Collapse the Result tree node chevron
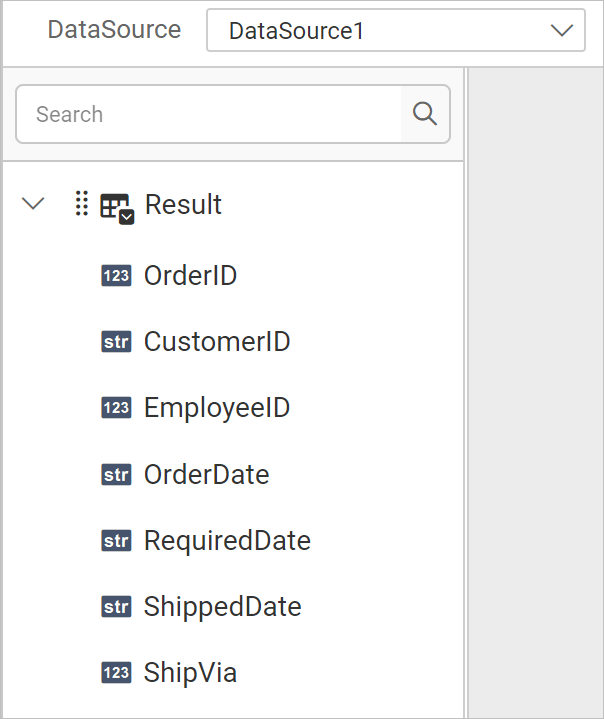Image resolution: width=604 pixels, height=719 pixels. point(33,204)
